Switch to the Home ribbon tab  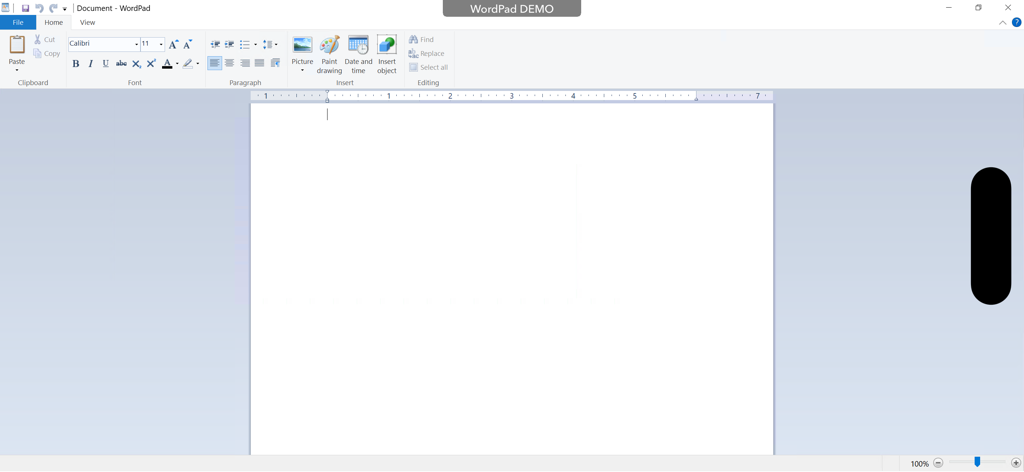54,22
